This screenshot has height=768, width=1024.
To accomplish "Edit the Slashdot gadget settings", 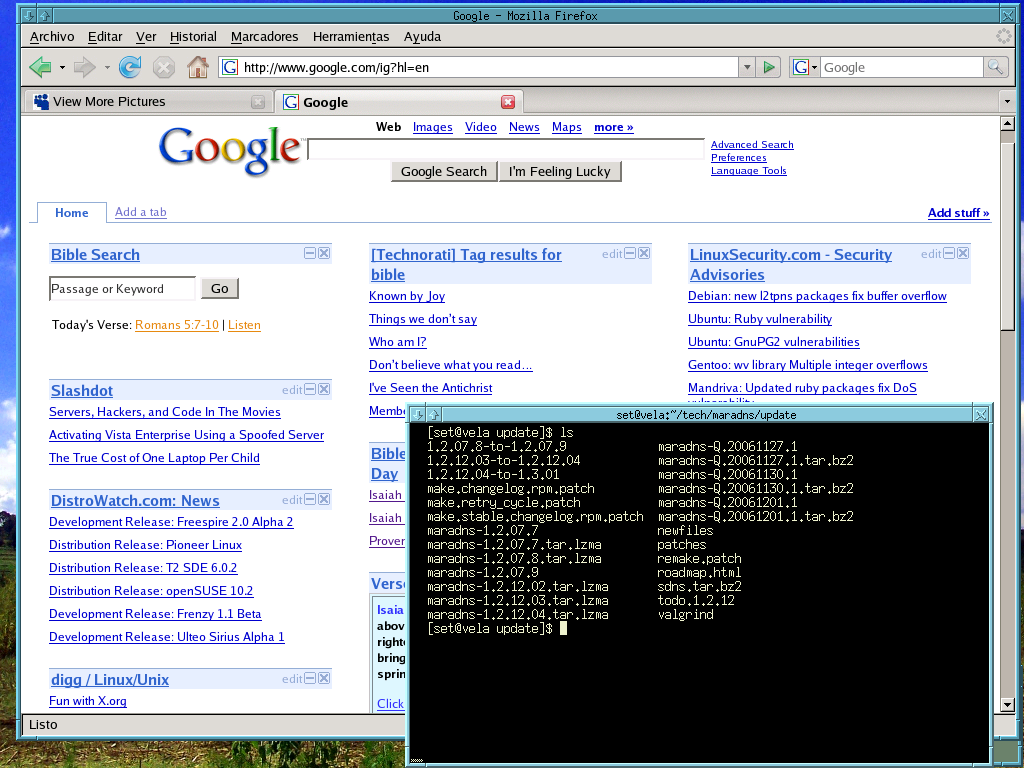I will (292, 390).
